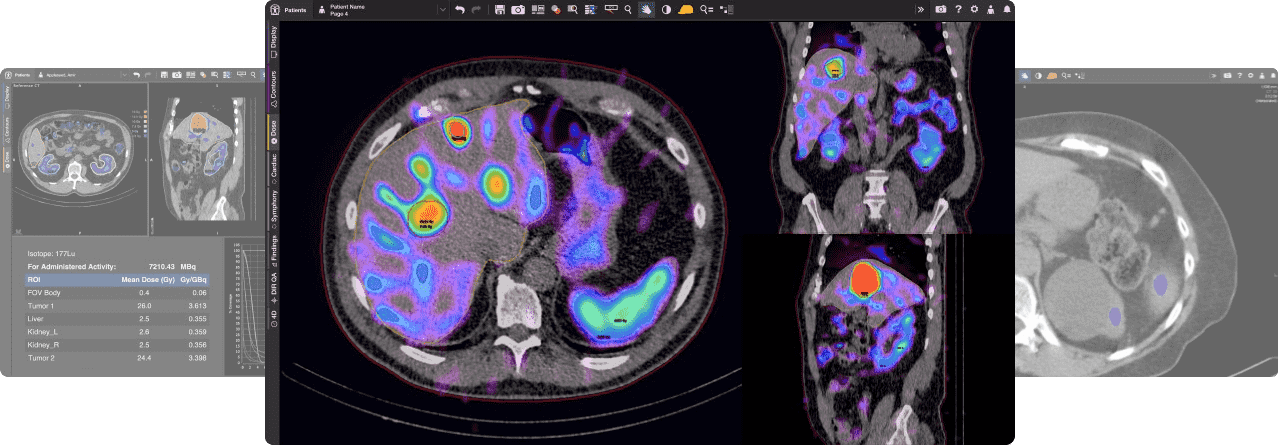Click the Kidney_L row in dose table
The image size is (1278, 445).
click(x=115, y=331)
